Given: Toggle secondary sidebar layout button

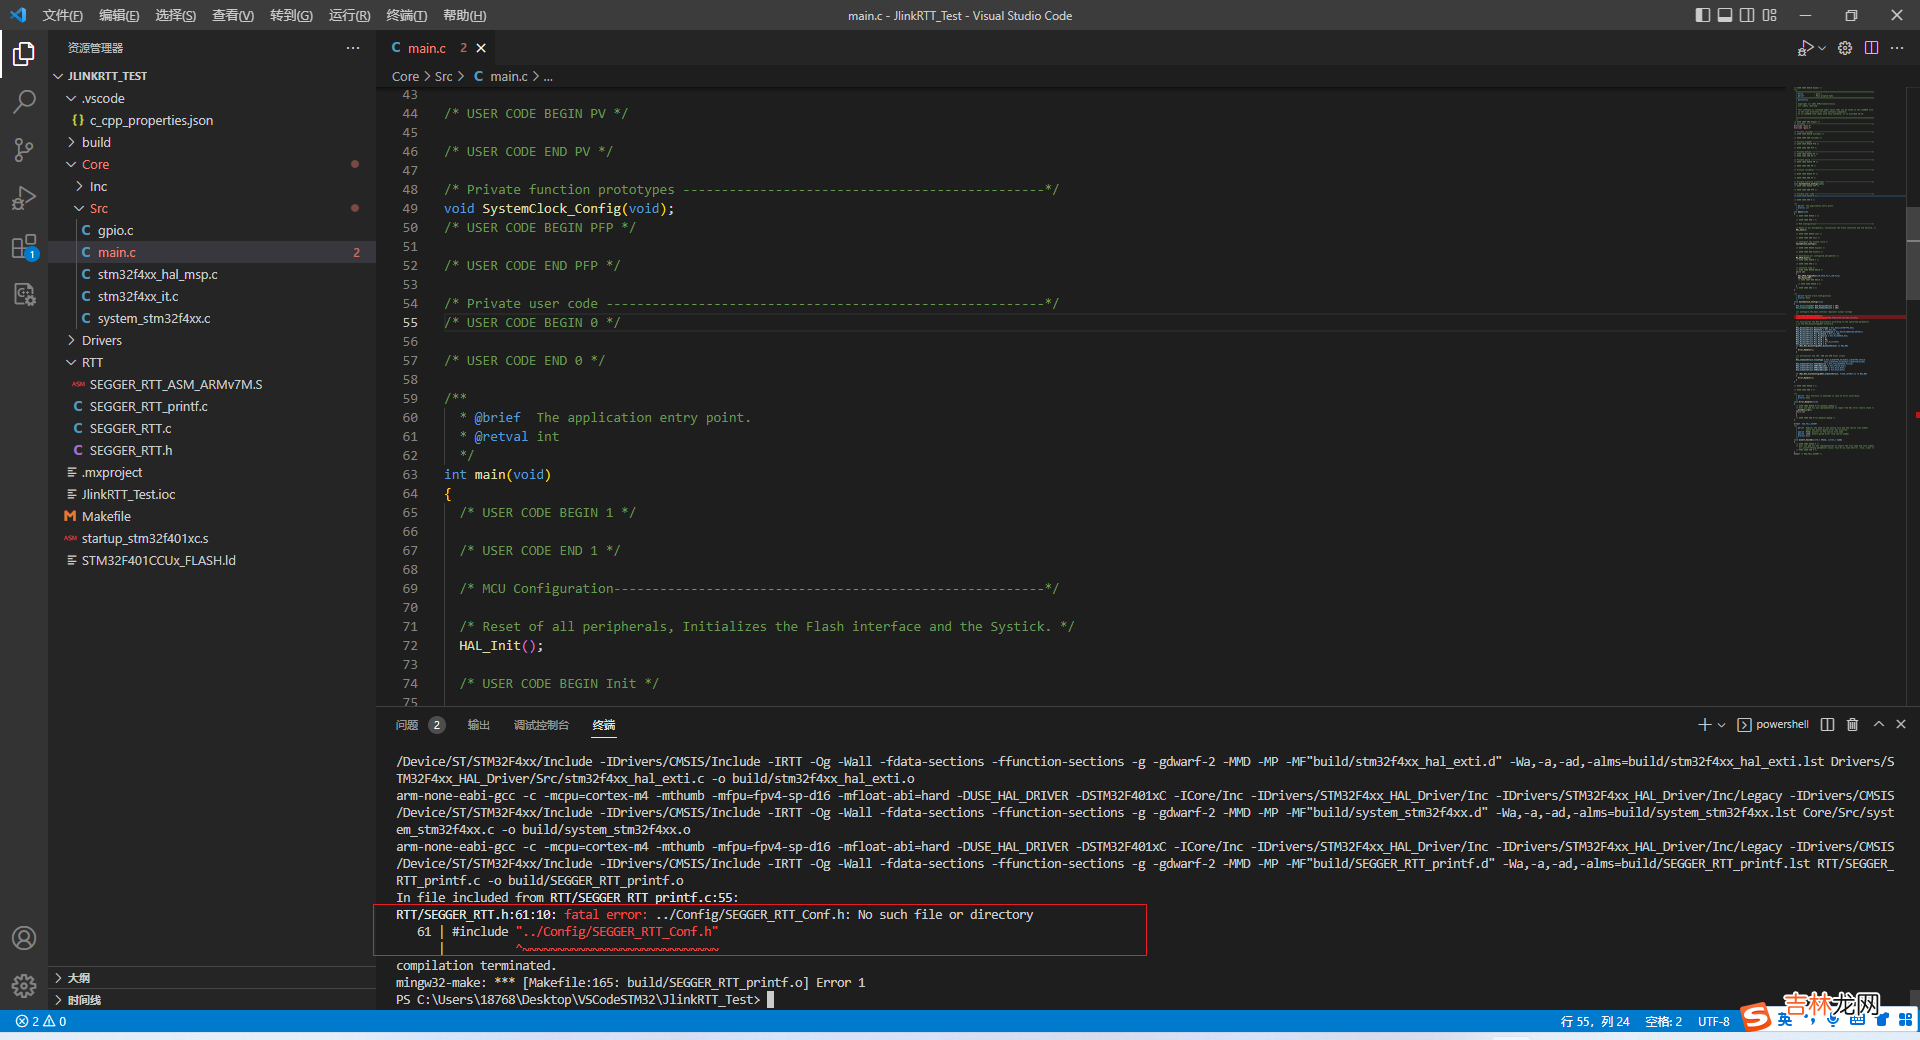Looking at the screenshot, I should click(x=1747, y=15).
